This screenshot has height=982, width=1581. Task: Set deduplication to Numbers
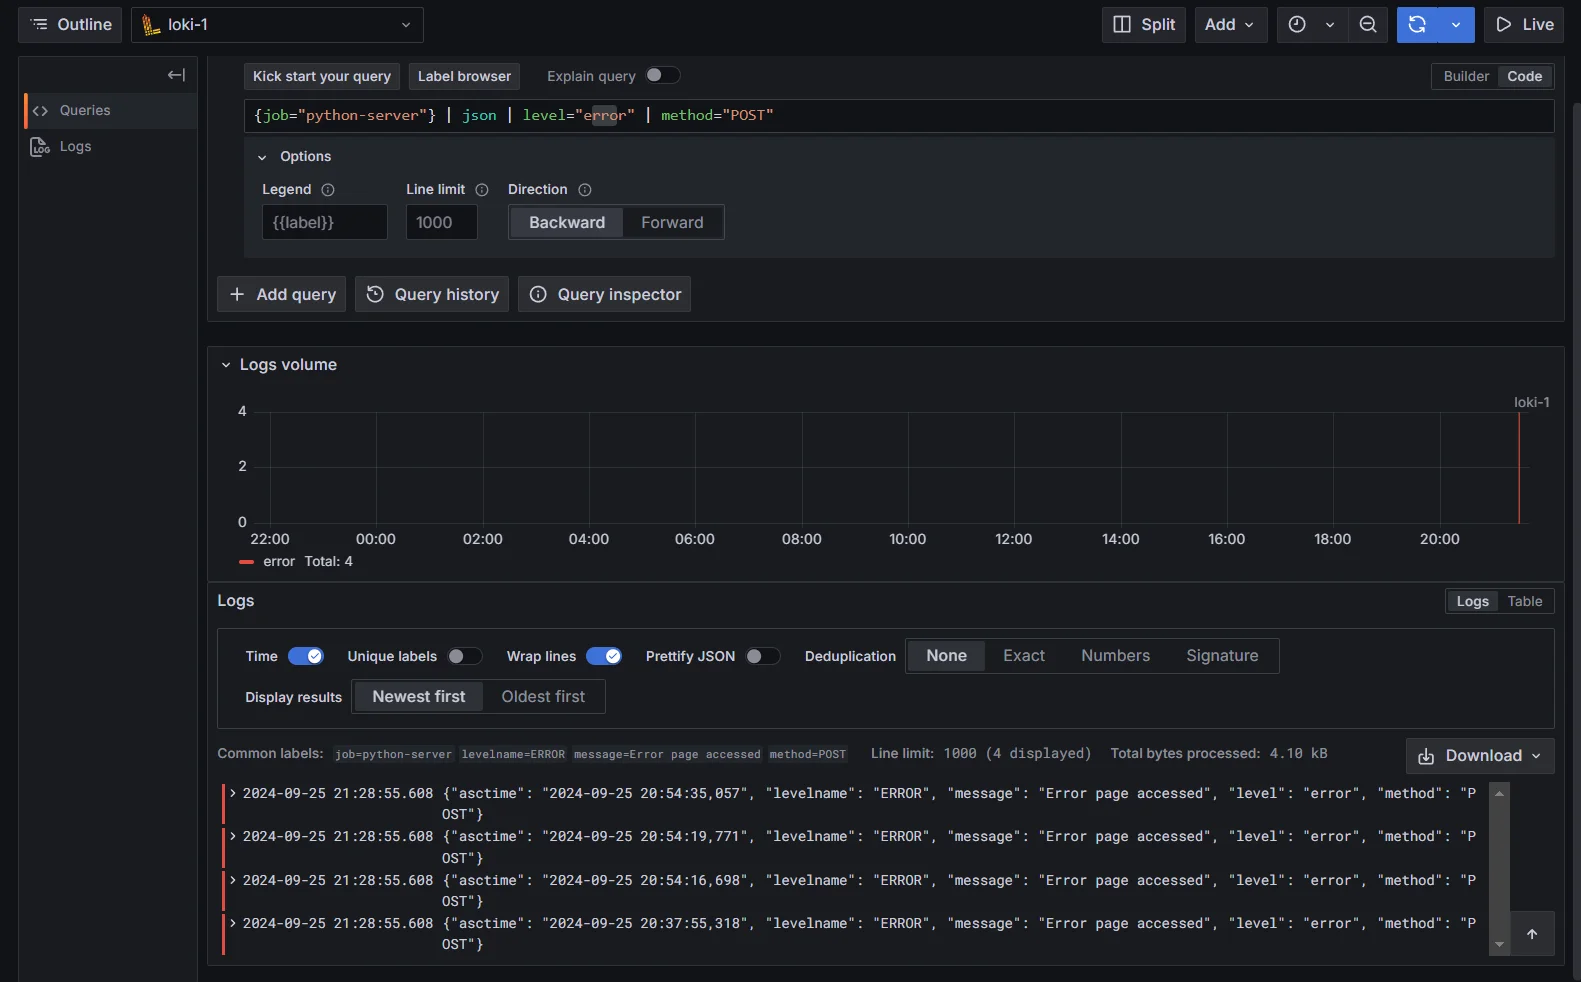point(1115,656)
